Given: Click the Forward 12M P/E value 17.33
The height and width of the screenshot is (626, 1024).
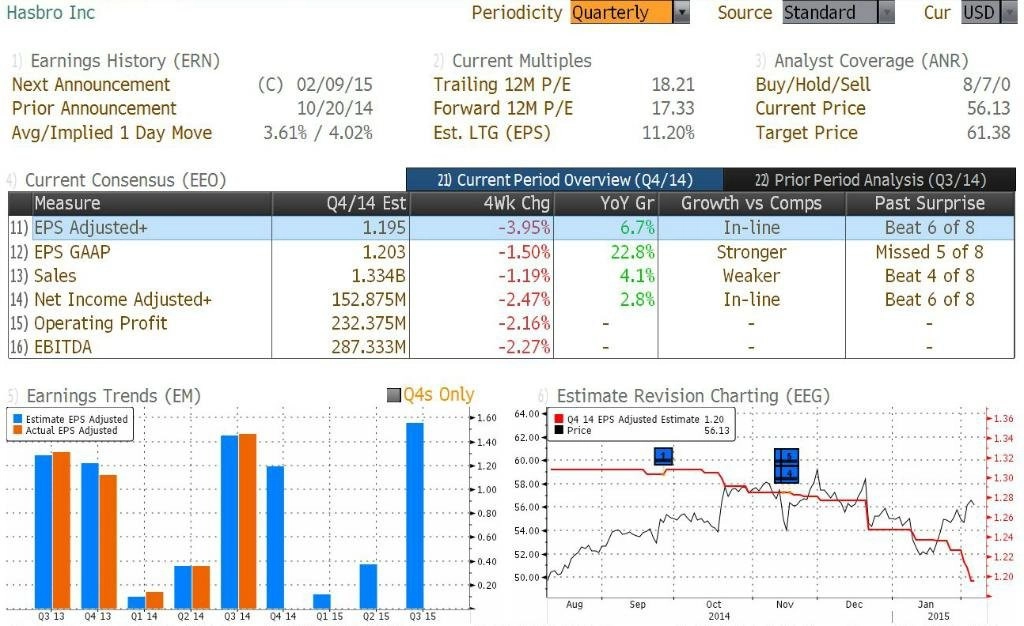Looking at the screenshot, I should click(673, 108).
